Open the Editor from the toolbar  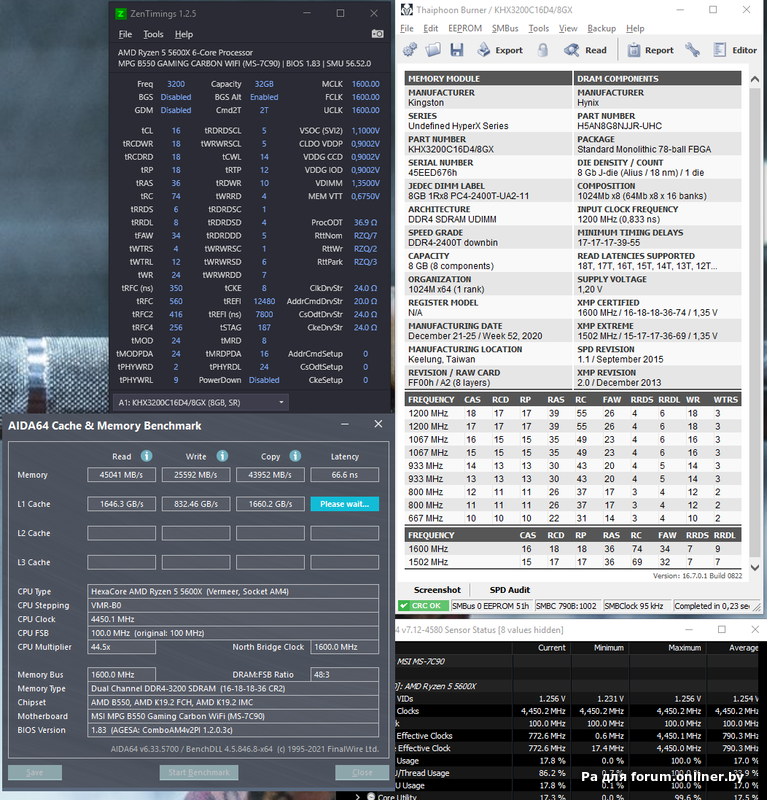point(735,50)
